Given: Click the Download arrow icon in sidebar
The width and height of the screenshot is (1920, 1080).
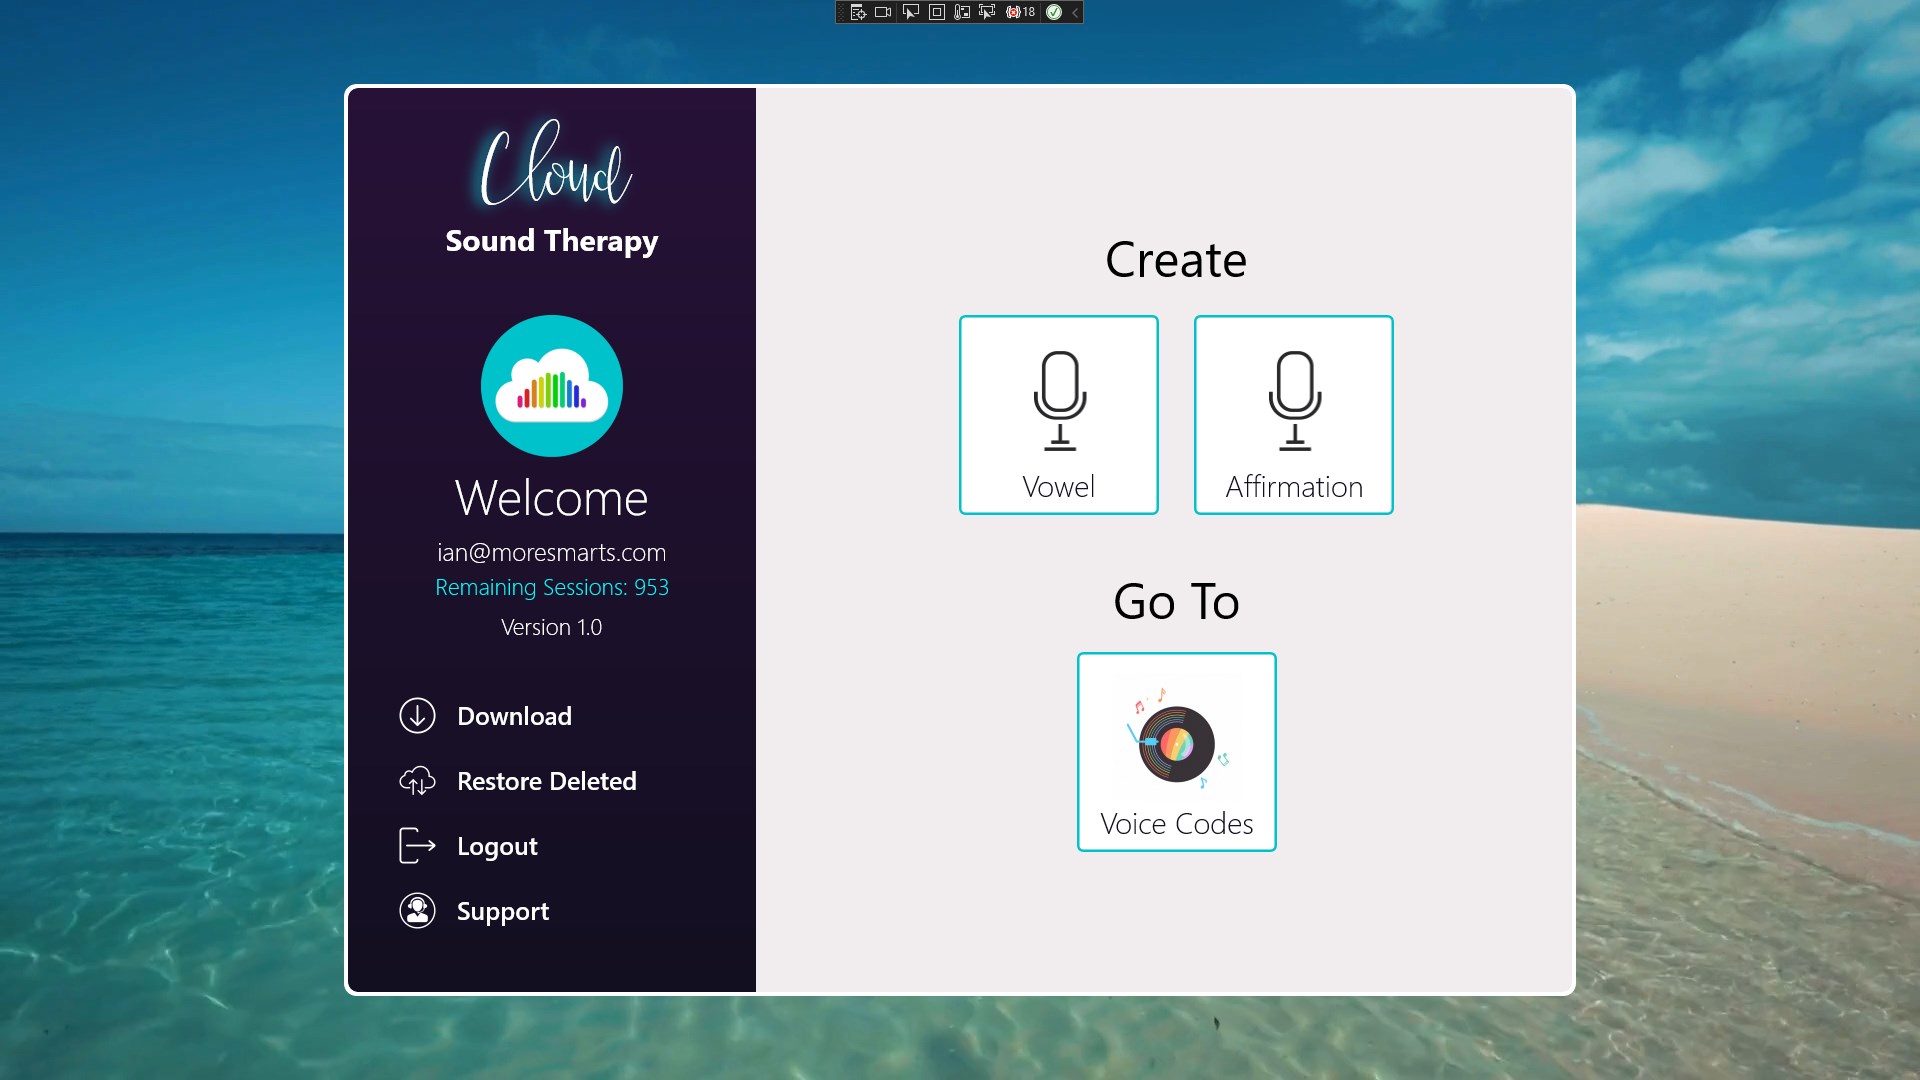Looking at the screenshot, I should [x=417, y=716].
